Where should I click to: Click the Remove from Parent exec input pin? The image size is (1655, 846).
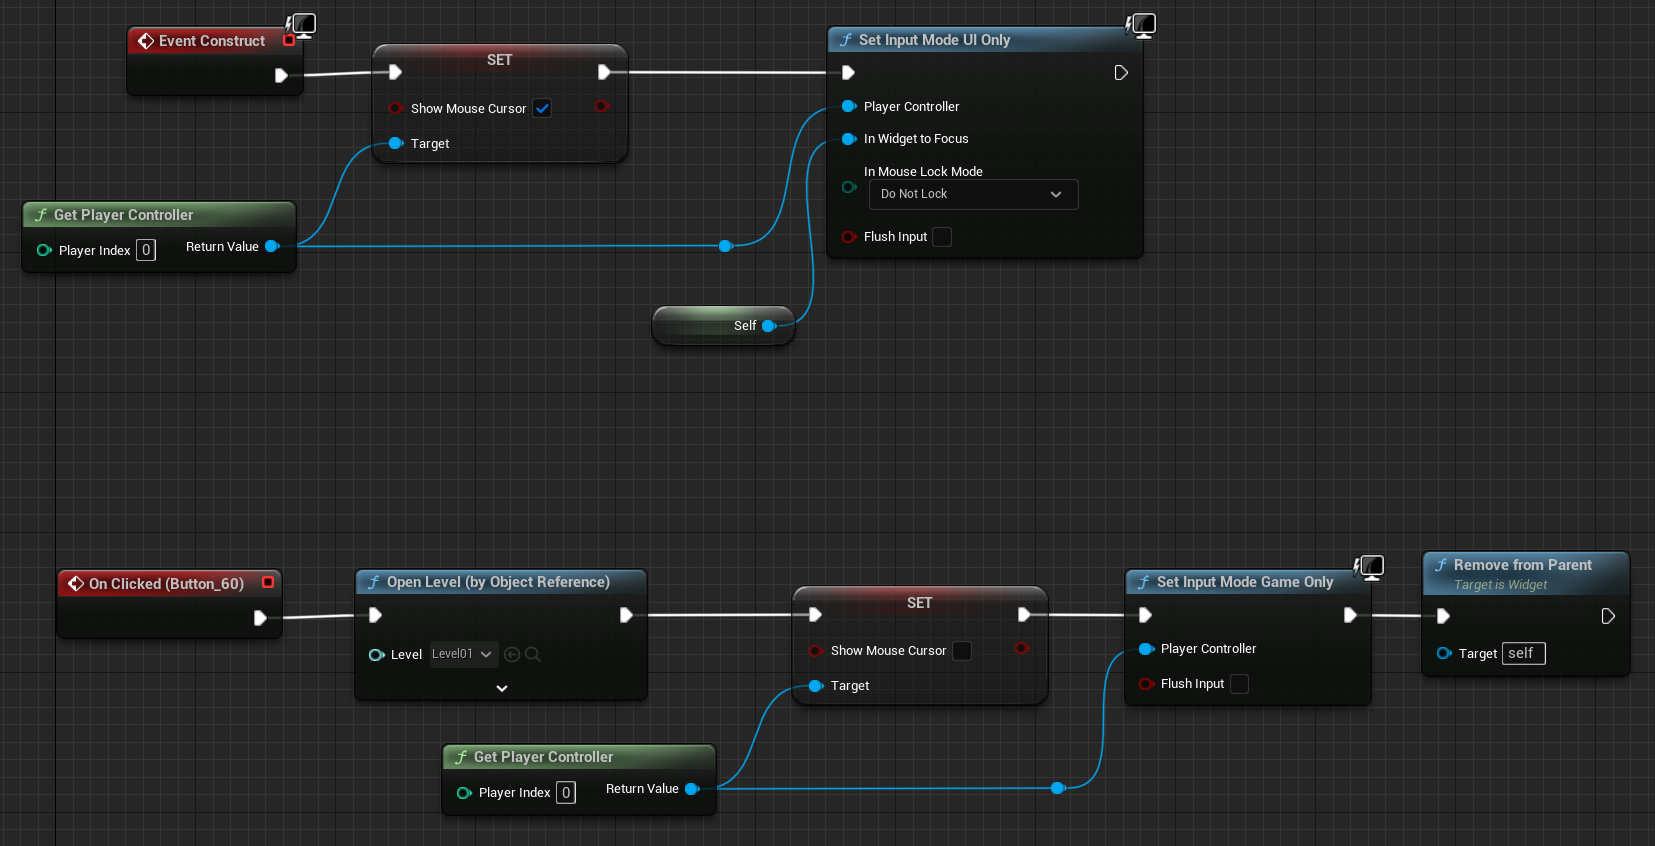tap(1443, 616)
